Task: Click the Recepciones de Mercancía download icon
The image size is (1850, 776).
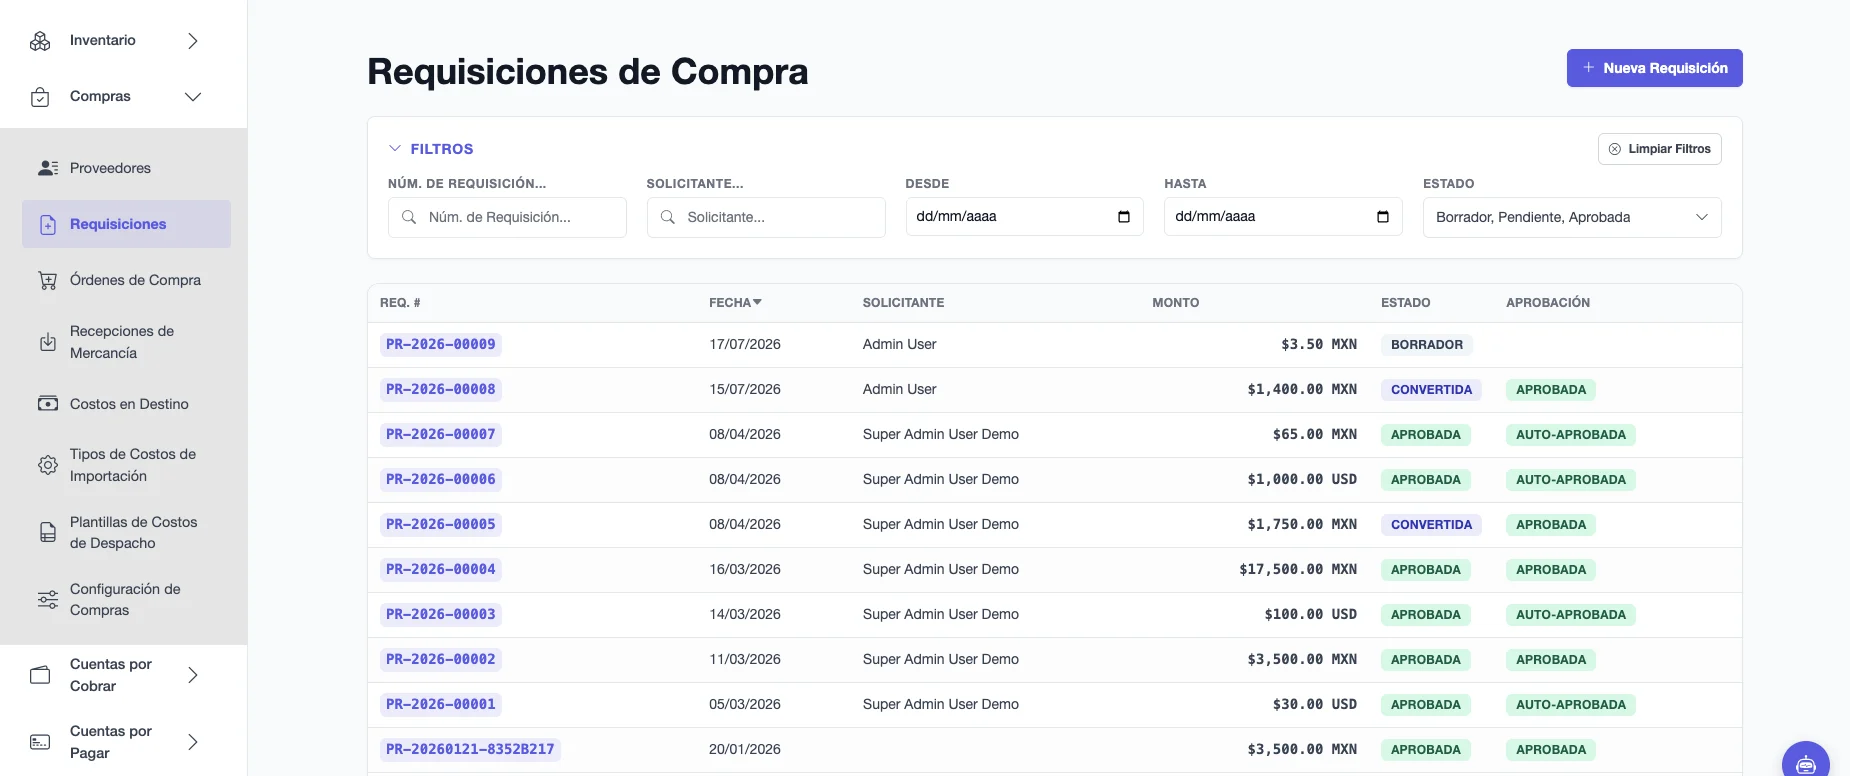Action: (48, 342)
